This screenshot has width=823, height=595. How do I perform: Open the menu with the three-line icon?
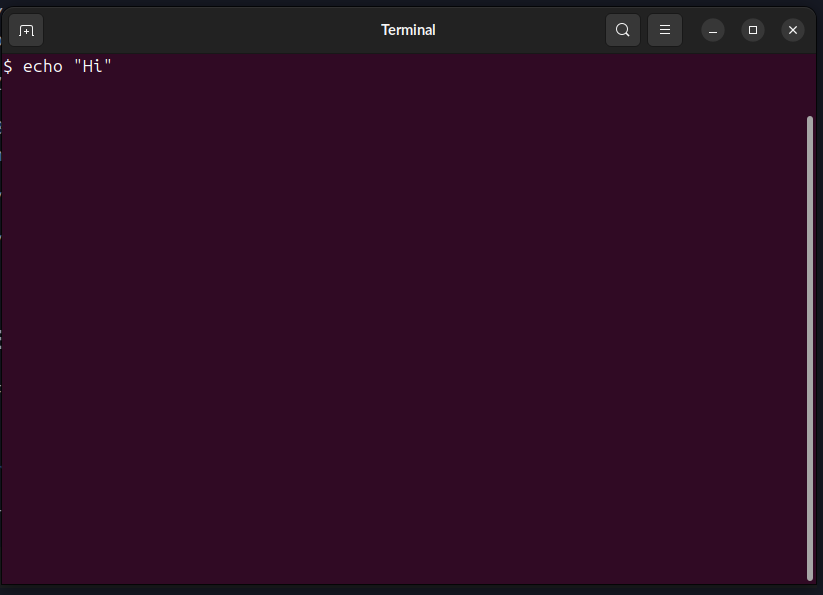(664, 29)
